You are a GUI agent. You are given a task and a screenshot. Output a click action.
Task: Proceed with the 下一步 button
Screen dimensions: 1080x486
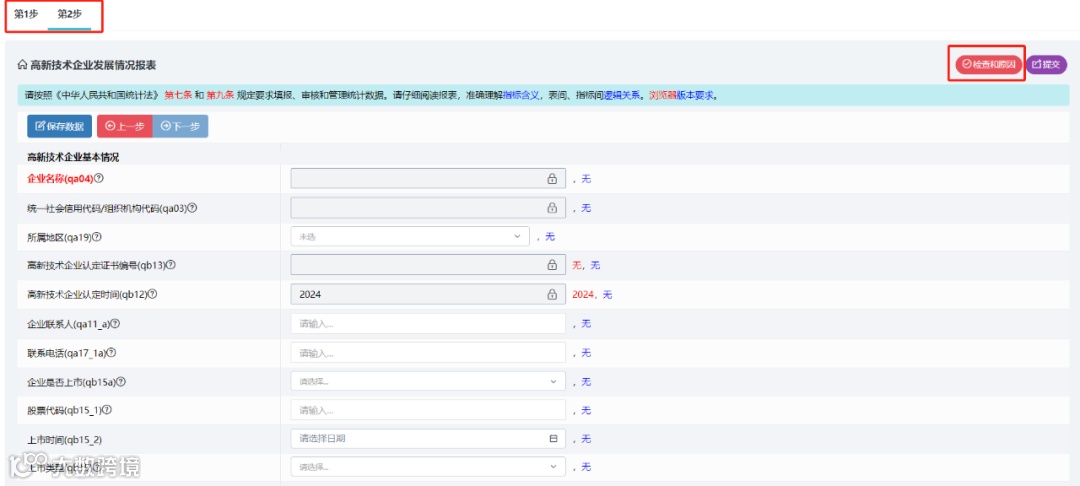180,127
